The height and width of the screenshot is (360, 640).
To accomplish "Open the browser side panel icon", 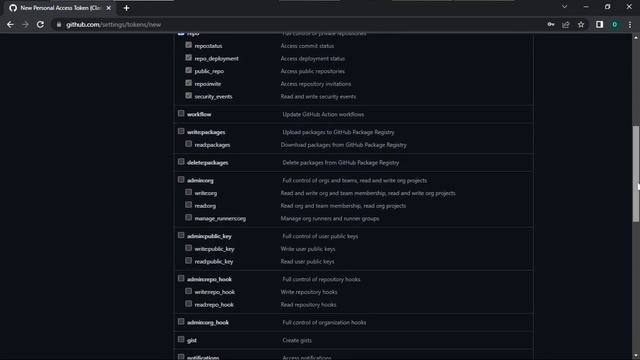I will (x=599, y=24).
